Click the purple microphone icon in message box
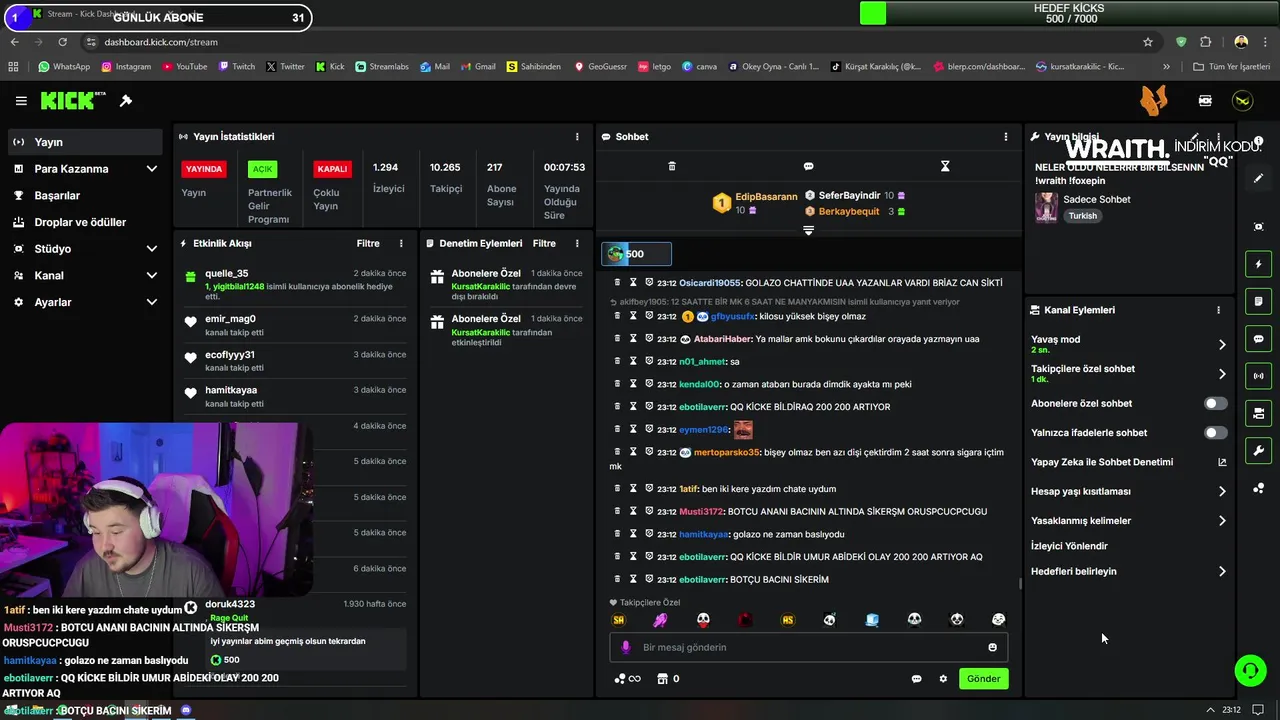Image resolution: width=1280 pixels, height=720 pixels. (x=626, y=647)
